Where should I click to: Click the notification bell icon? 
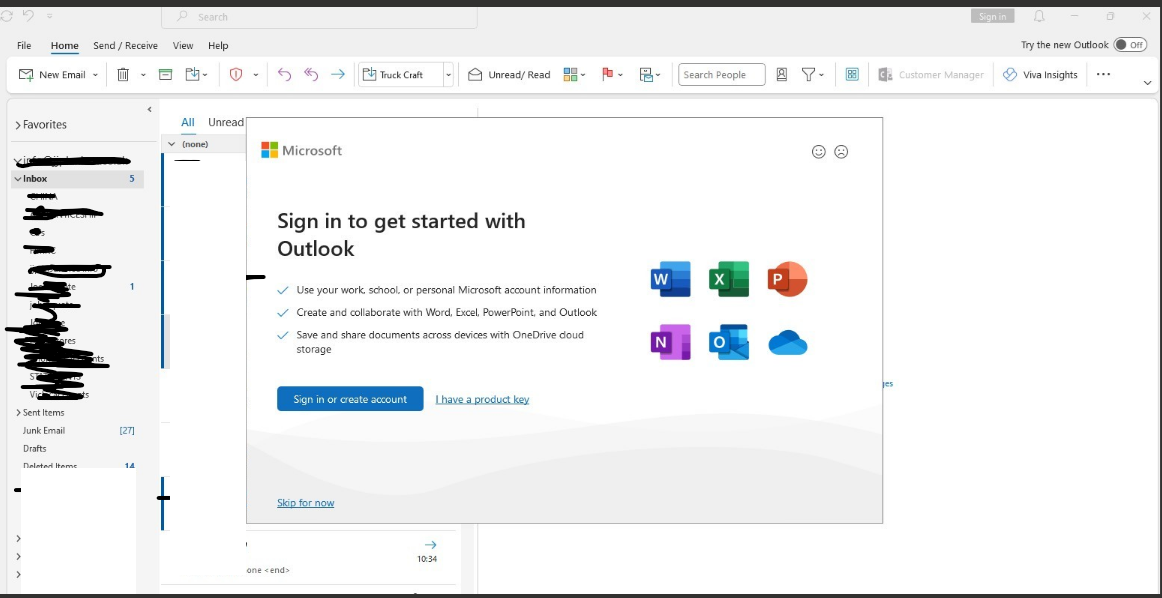pyautogui.click(x=1040, y=16)
